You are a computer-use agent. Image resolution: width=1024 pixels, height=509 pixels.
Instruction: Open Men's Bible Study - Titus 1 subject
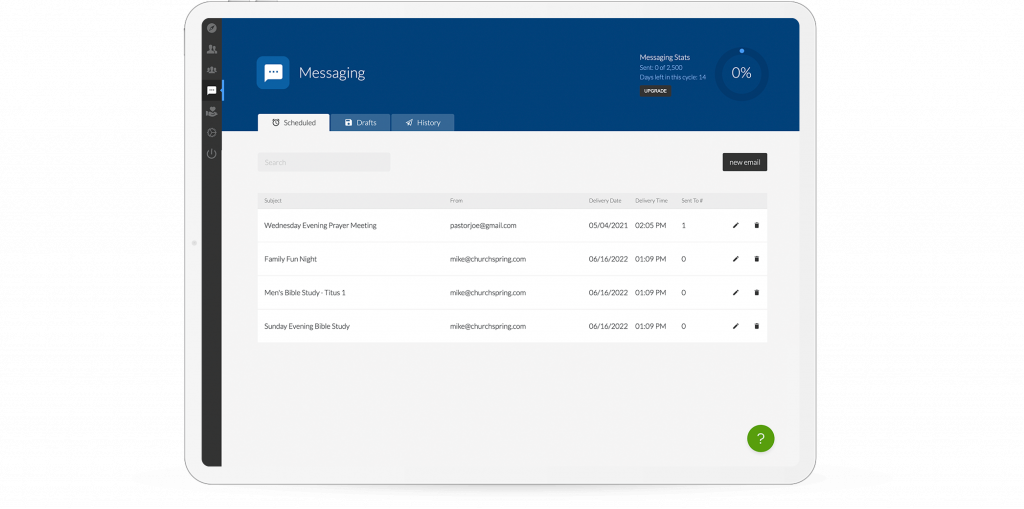305,293
